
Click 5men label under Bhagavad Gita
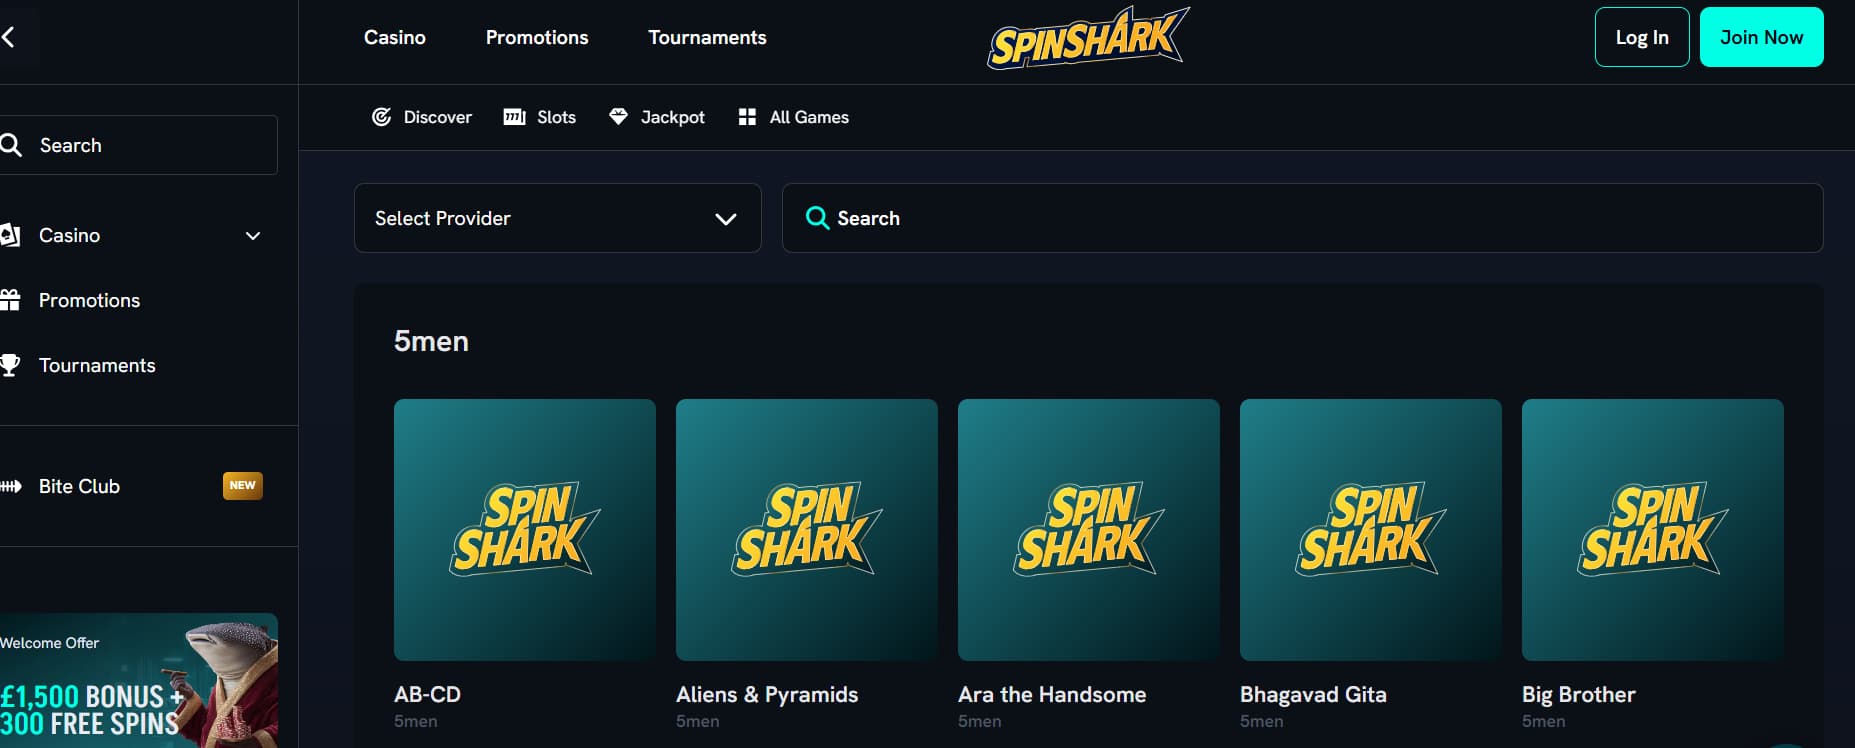point(1261,721)
